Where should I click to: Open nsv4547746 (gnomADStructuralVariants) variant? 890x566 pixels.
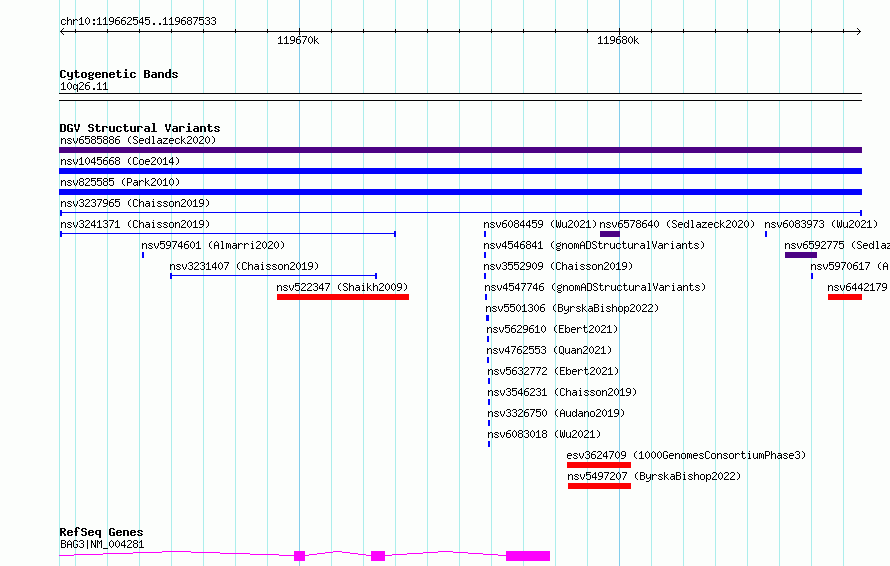click(595, 287)
